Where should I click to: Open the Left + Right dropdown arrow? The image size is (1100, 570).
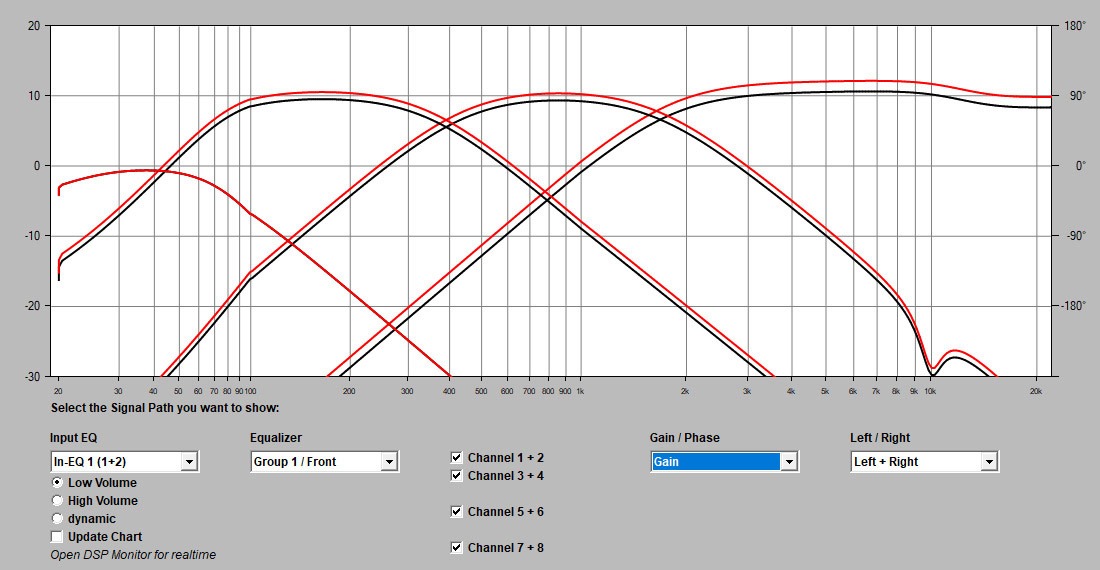(x=988, y=461)
